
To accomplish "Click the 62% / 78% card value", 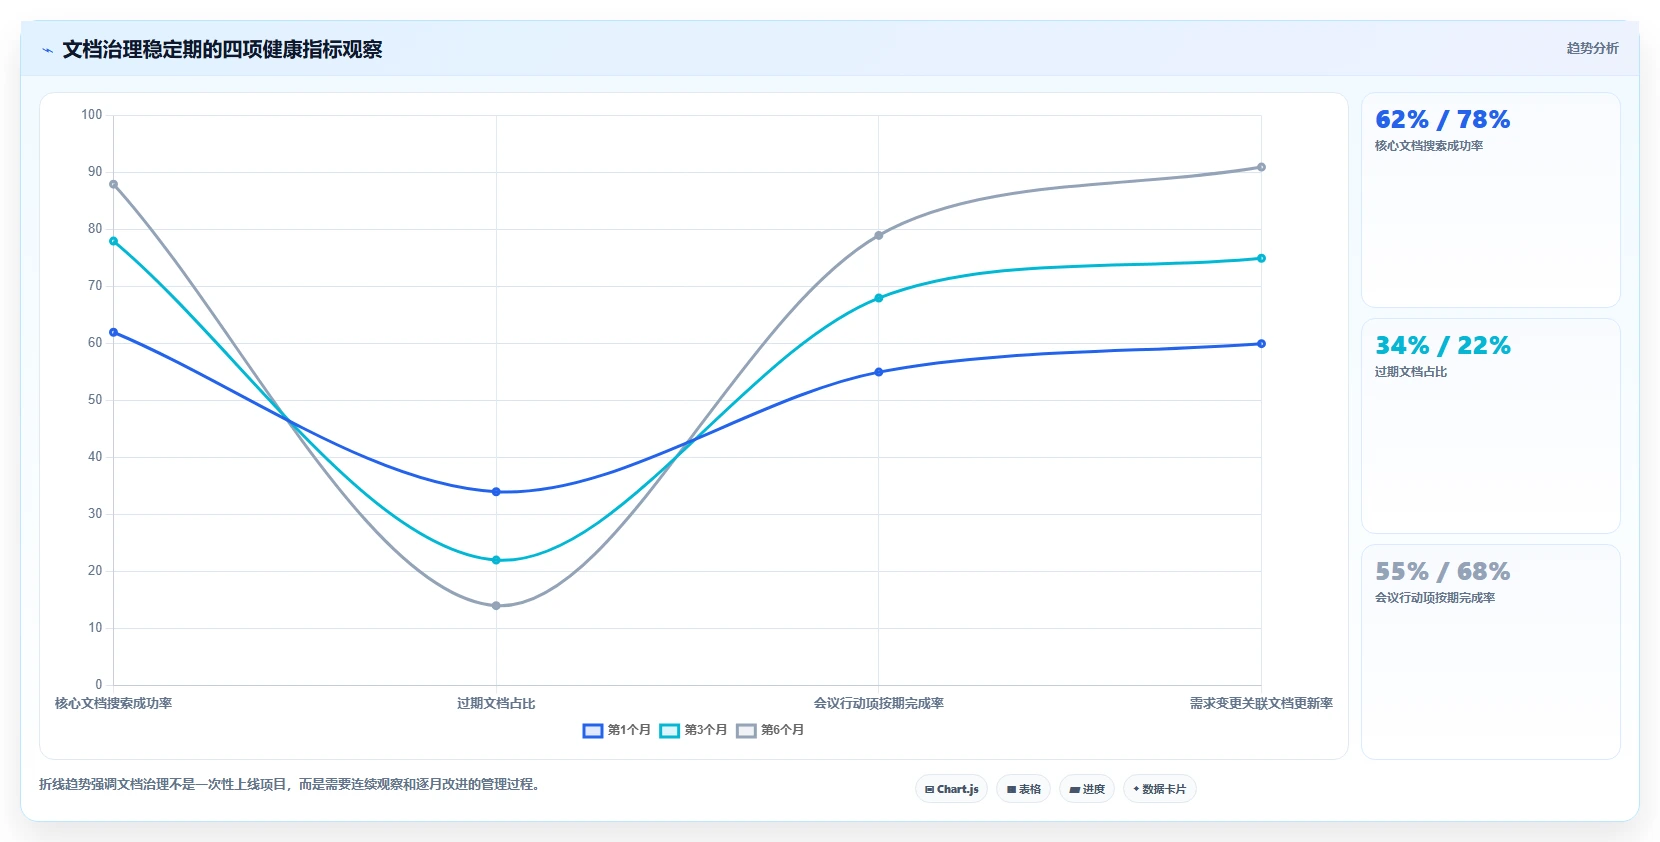I will pyautogui.click(x=1442, y=120).
